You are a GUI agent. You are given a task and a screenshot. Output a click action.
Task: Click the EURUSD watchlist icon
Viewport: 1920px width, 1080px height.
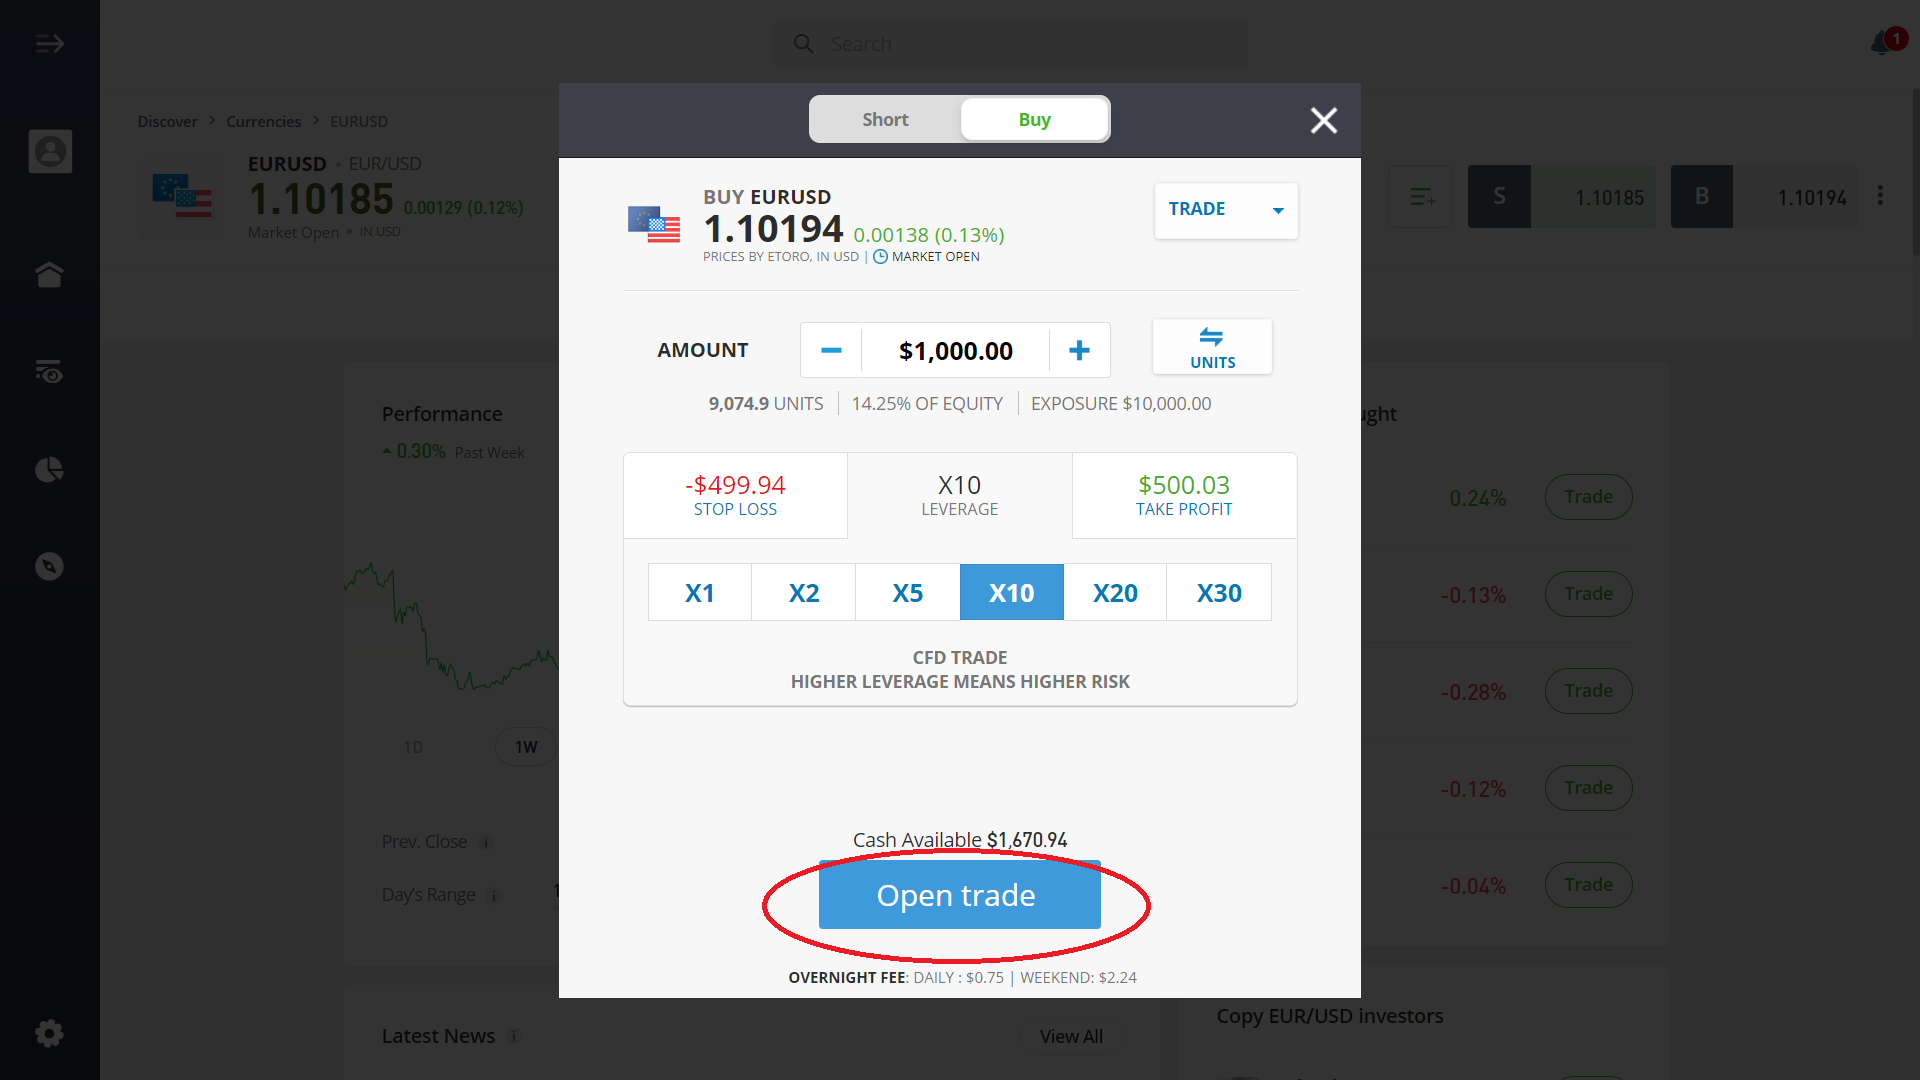point(1422,198)
